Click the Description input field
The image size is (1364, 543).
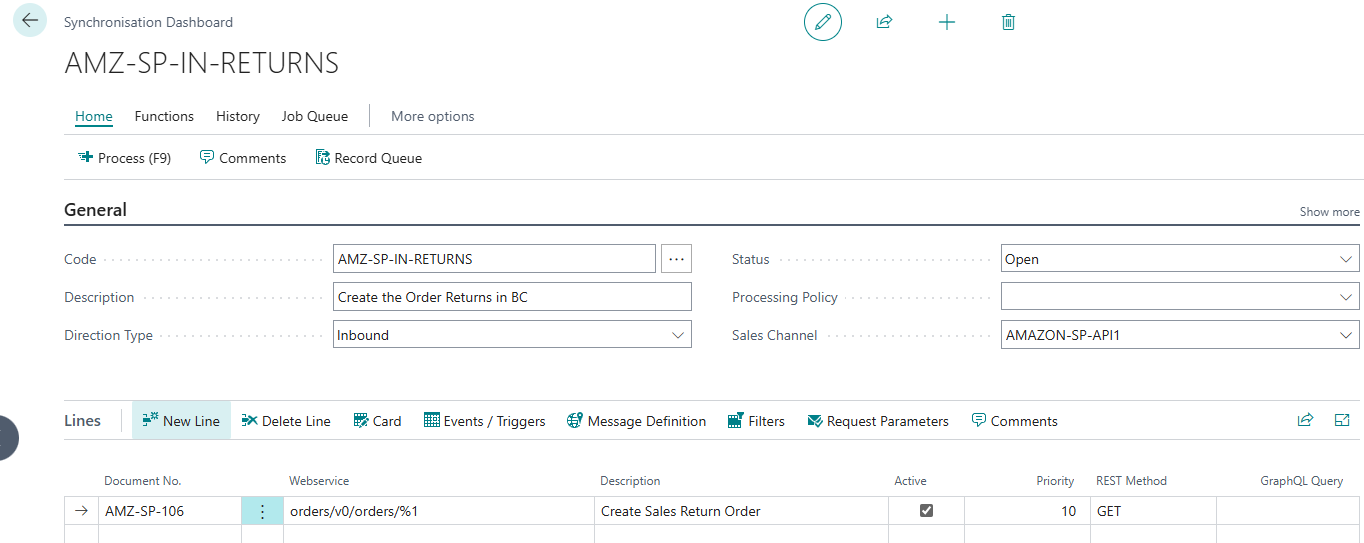click(x=512, y=297)
